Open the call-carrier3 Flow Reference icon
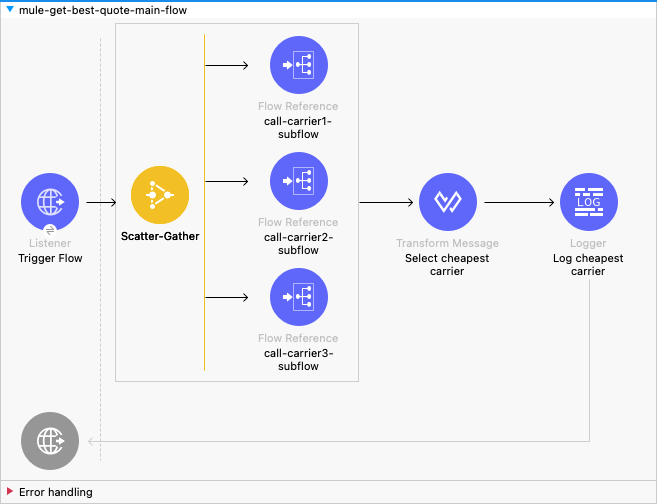The image size is (657, 504). click(299, 298)
